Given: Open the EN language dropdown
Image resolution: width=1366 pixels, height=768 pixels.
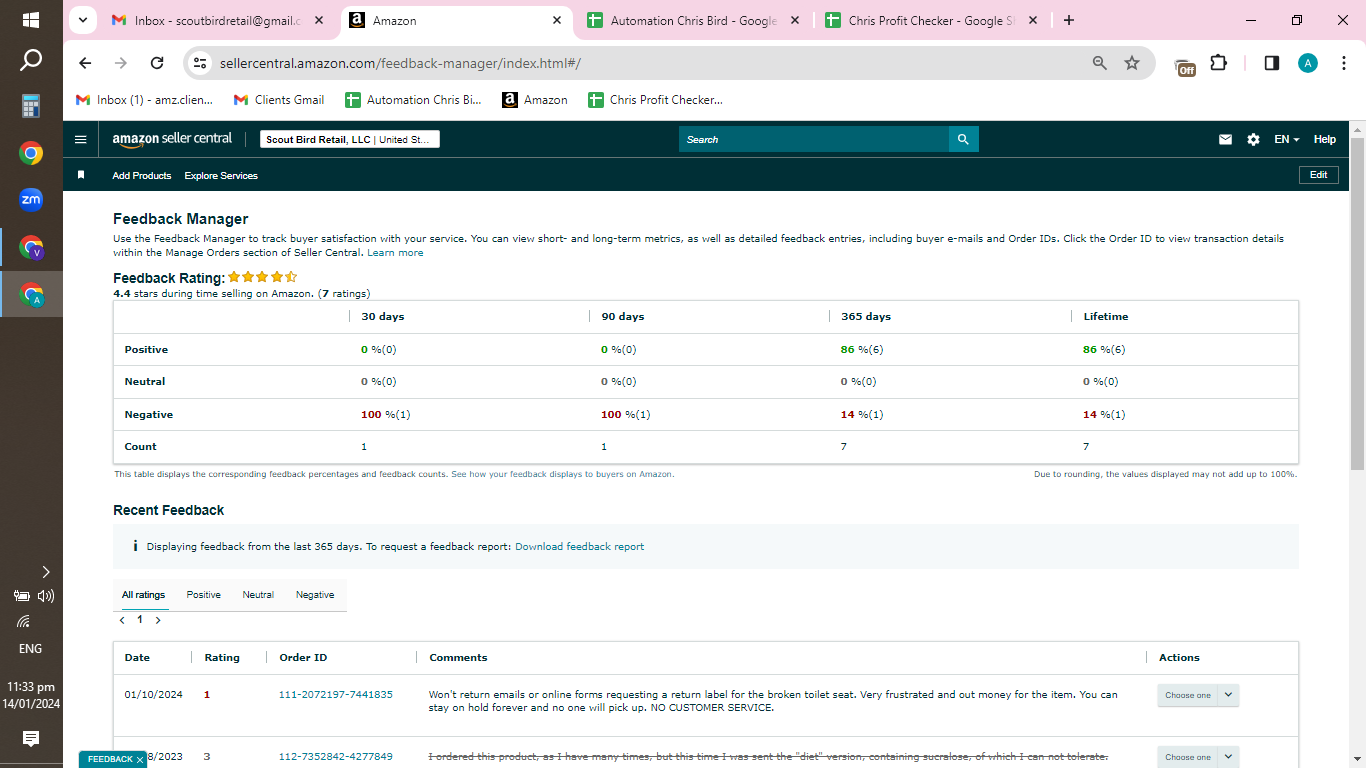Looking at the screenshot, I should coord(1287,140).
